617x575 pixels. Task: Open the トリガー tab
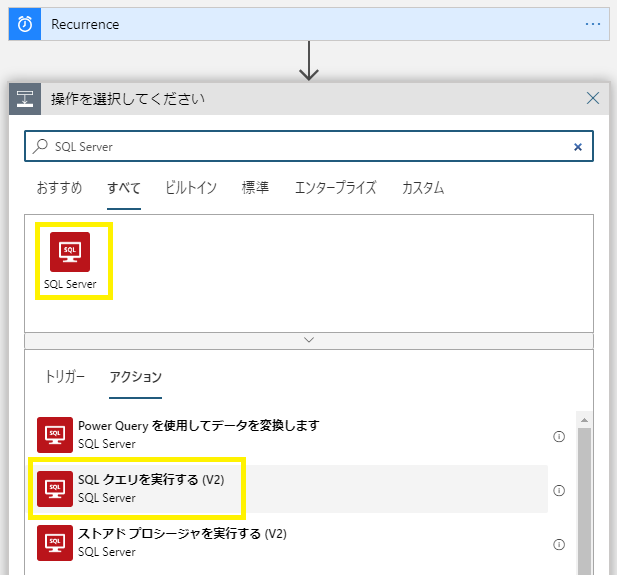click(x=65, y=377)
